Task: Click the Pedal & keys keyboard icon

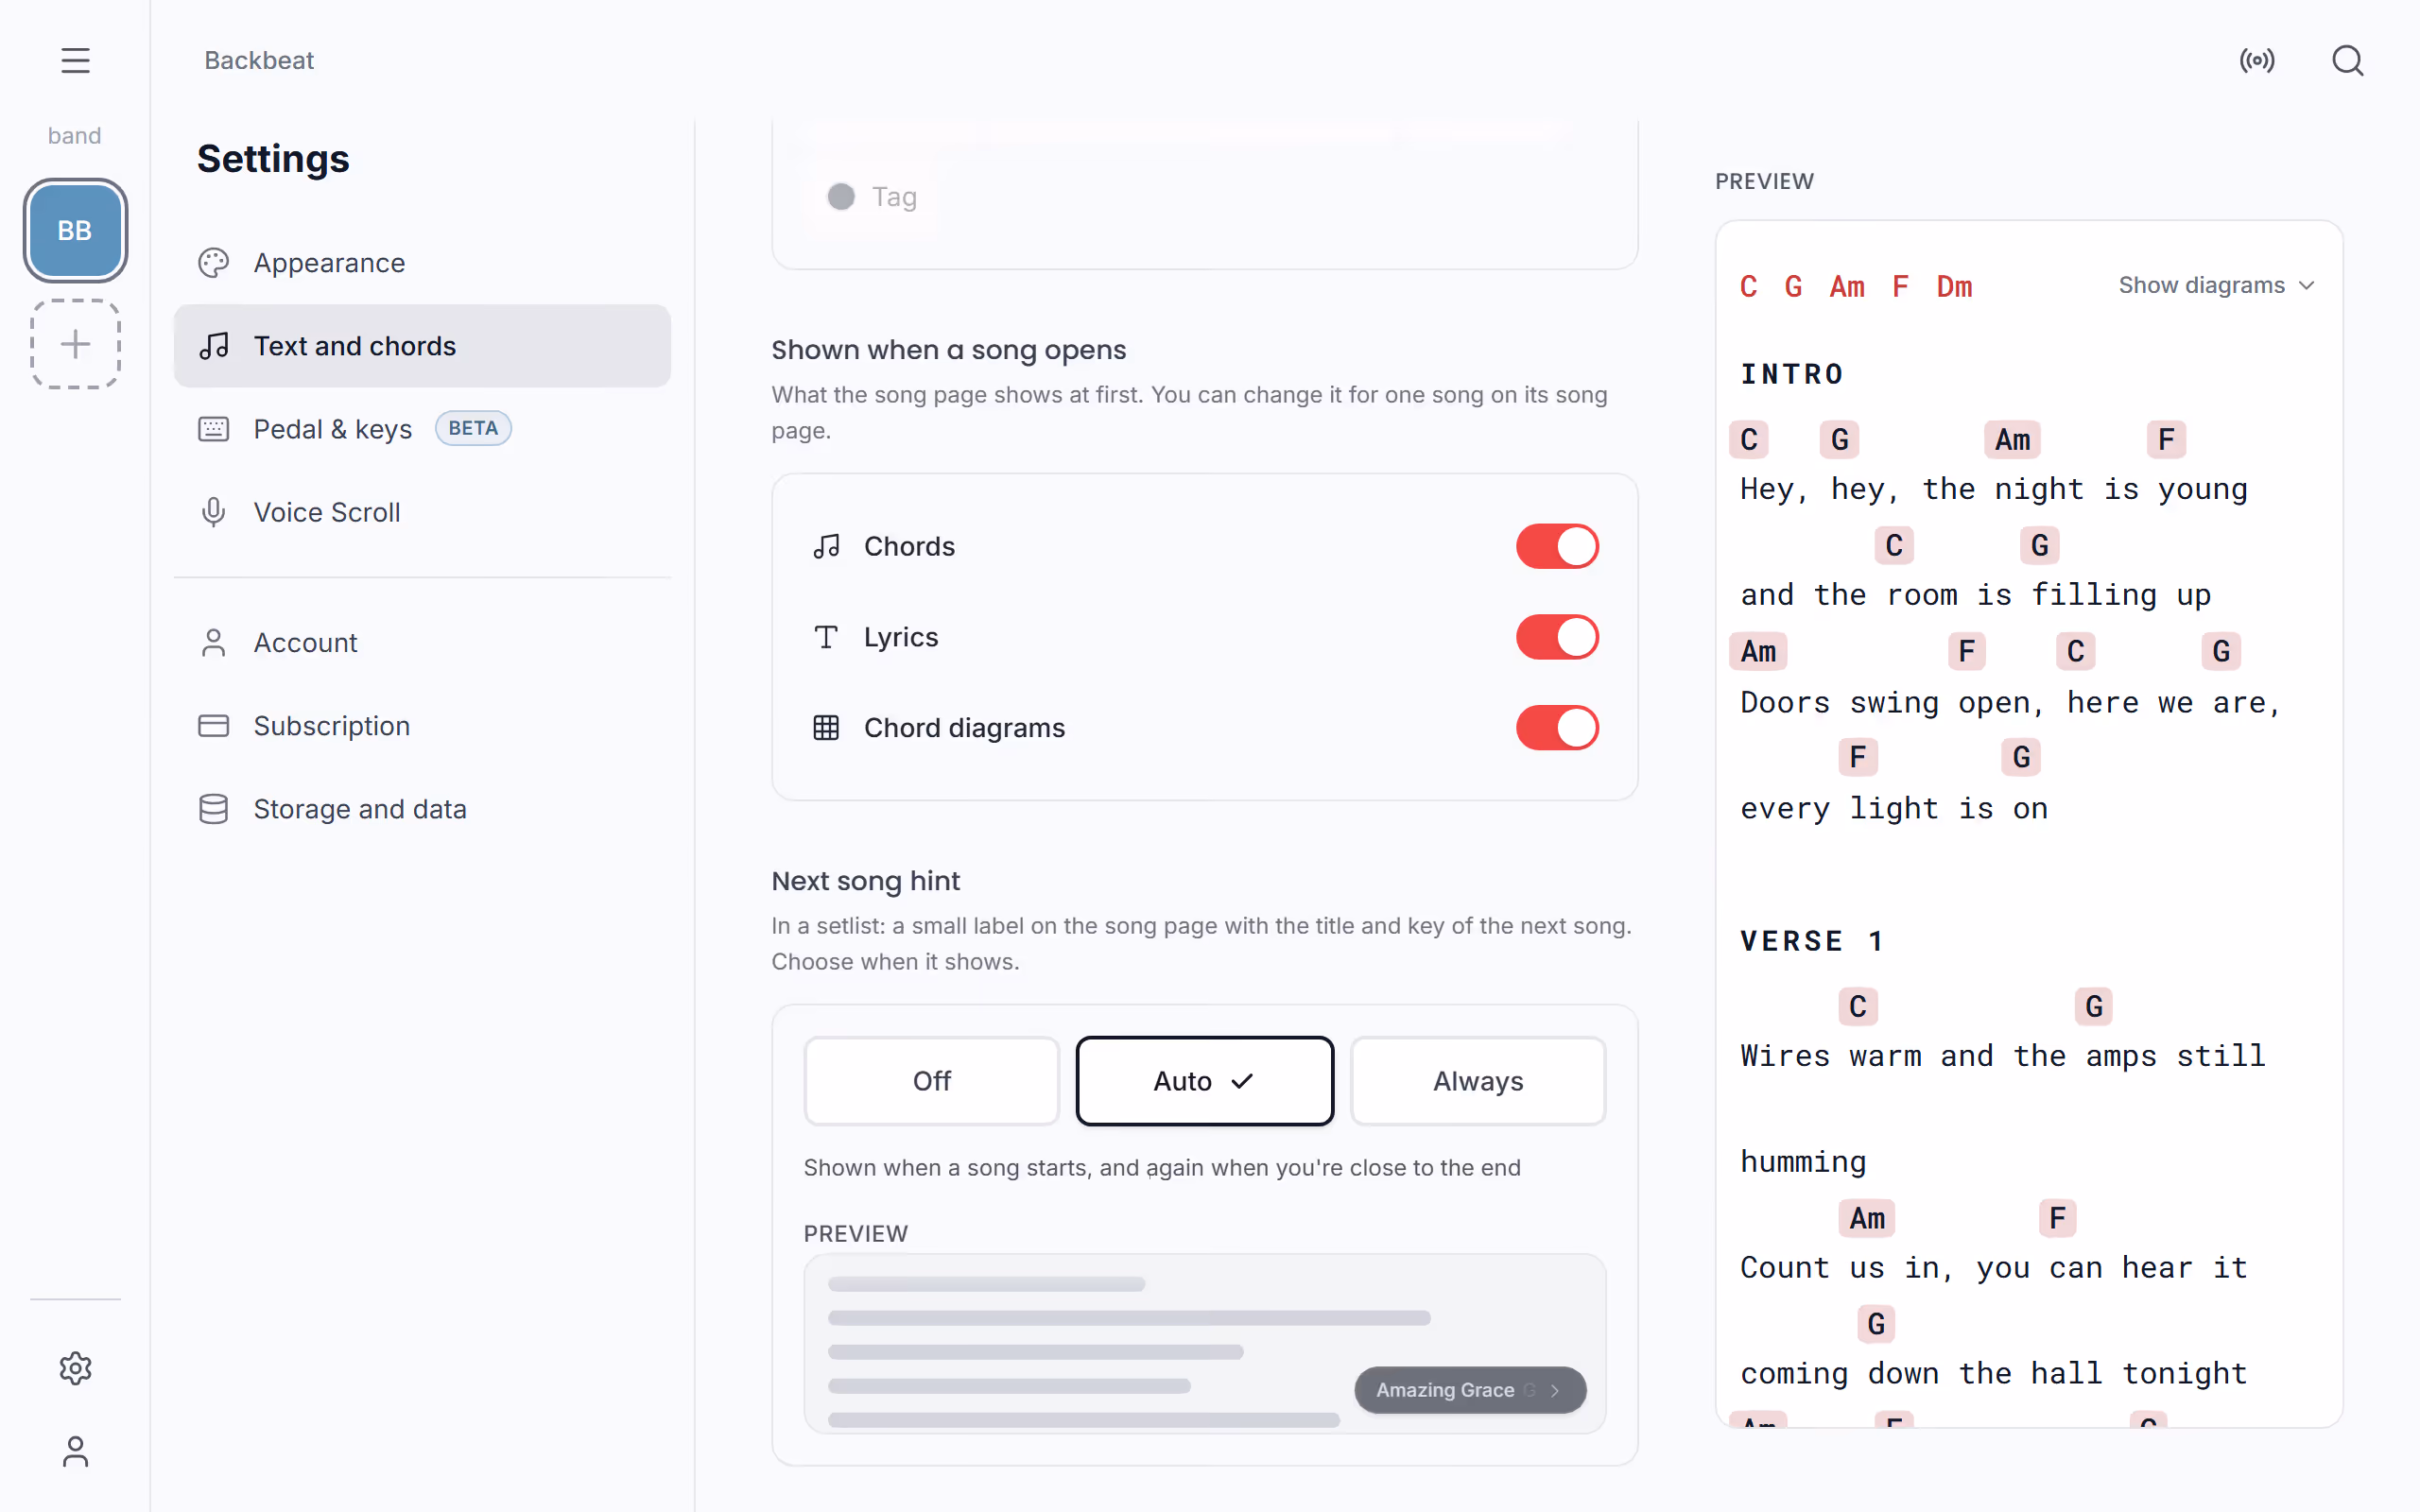Action: tap(213, 429)
